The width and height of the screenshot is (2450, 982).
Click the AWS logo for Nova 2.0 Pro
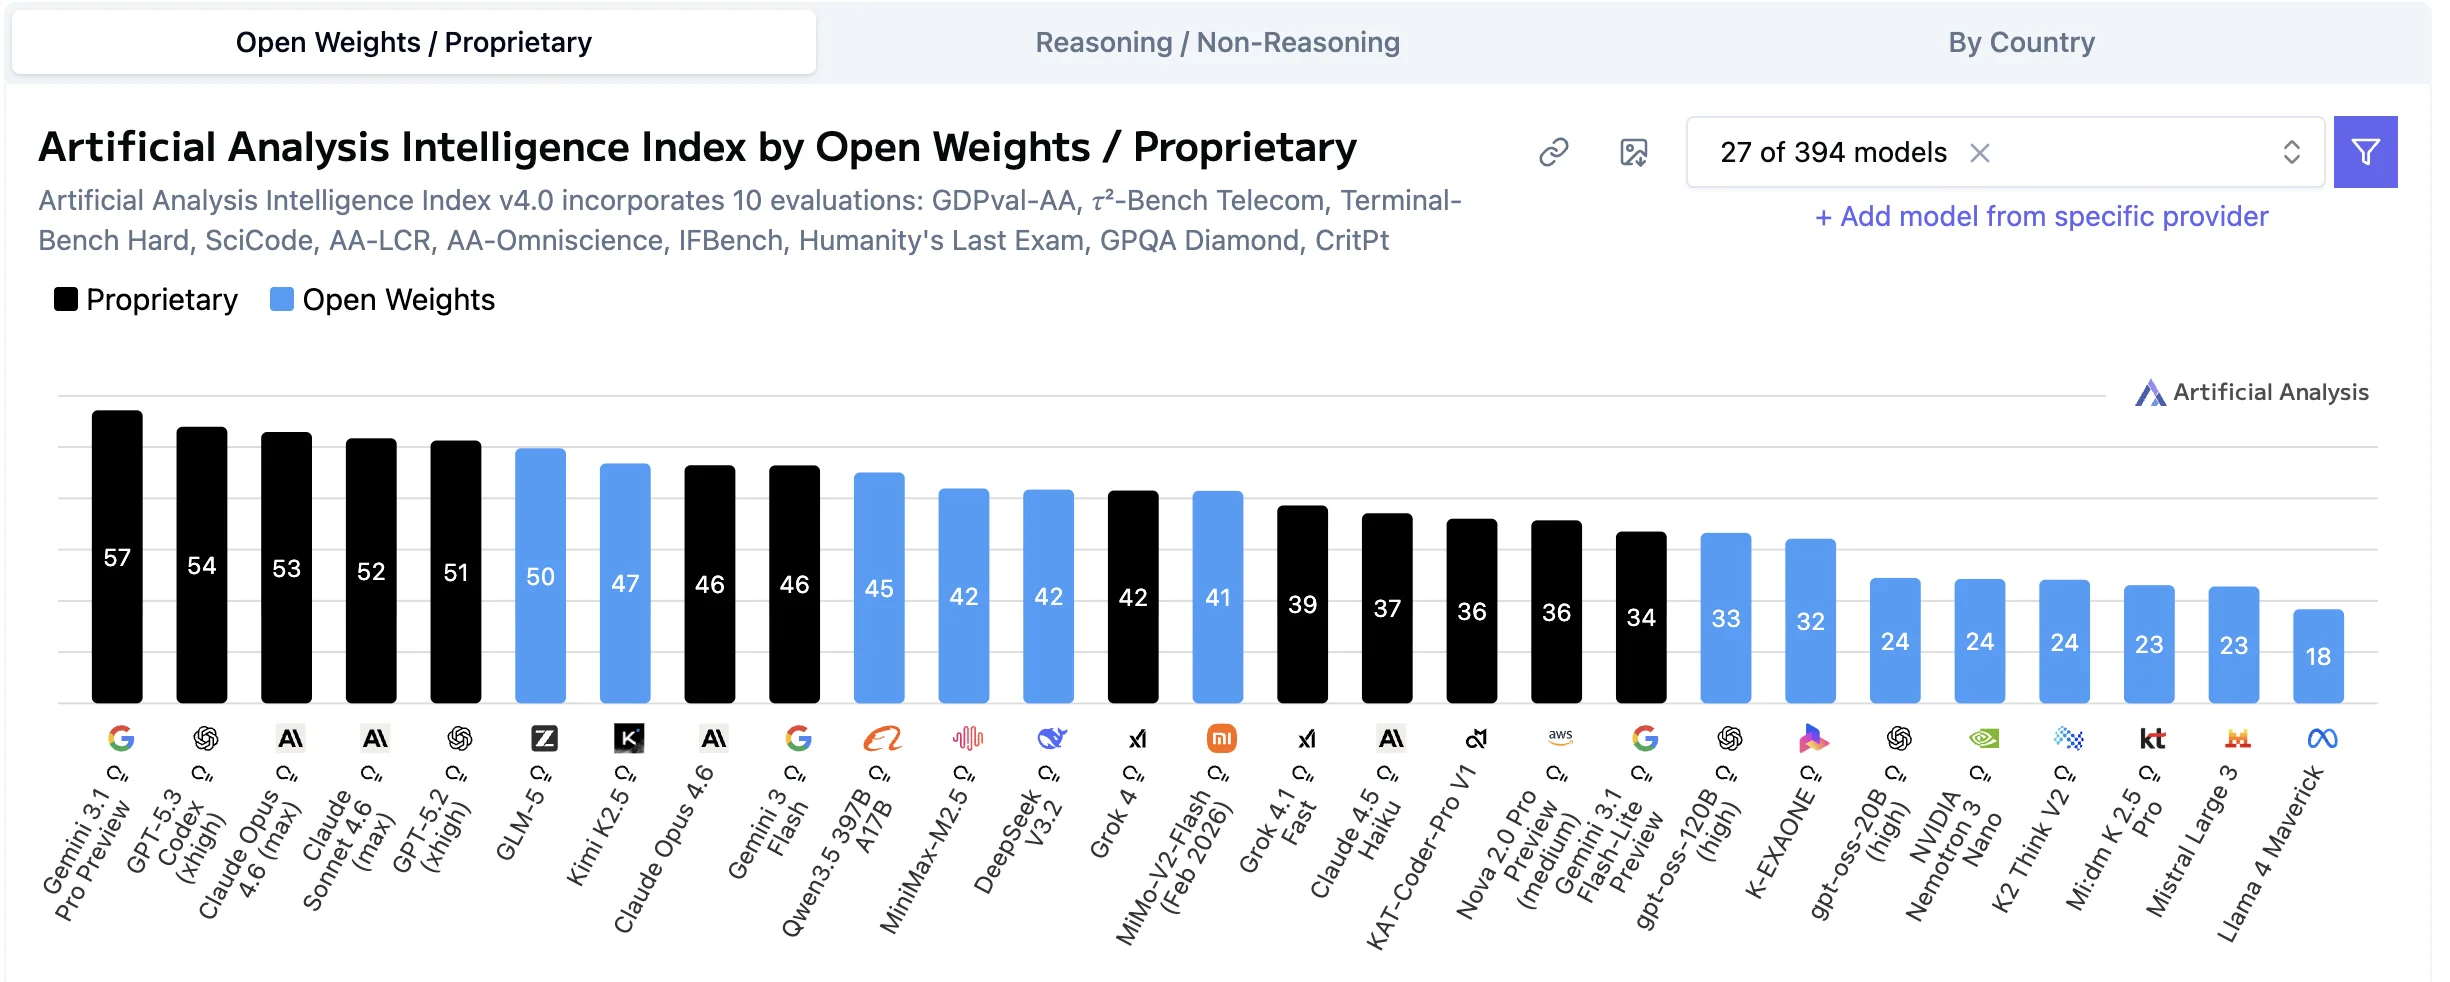tap(1560, 738)
